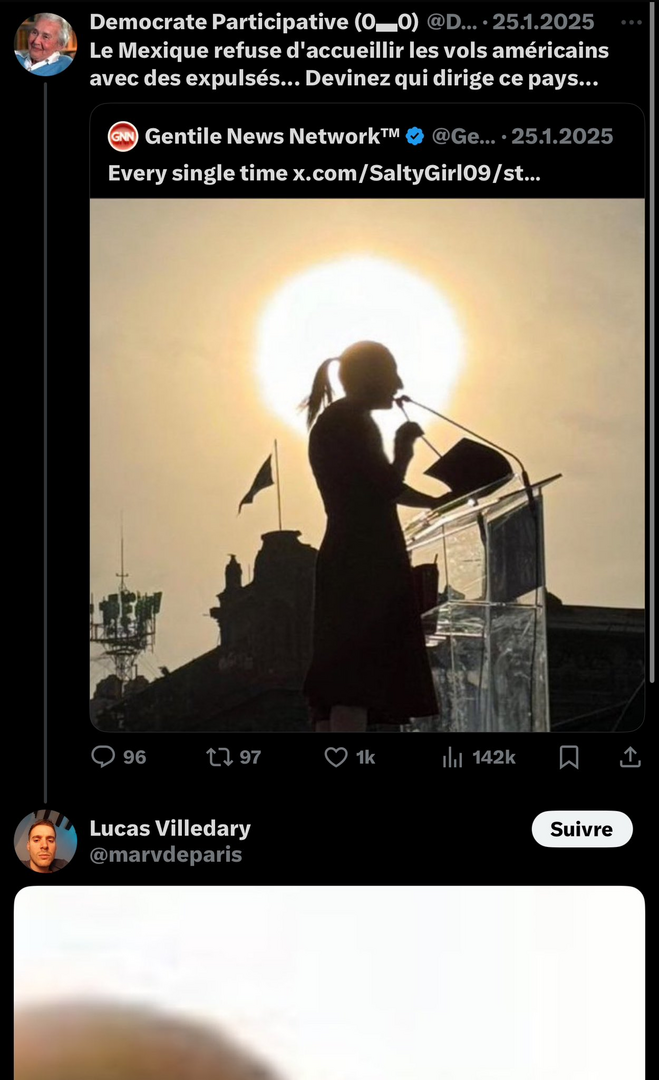Click the GNN logo in the quoted tweet
This screenshot has height=1080, width=659.
[123, 136]
